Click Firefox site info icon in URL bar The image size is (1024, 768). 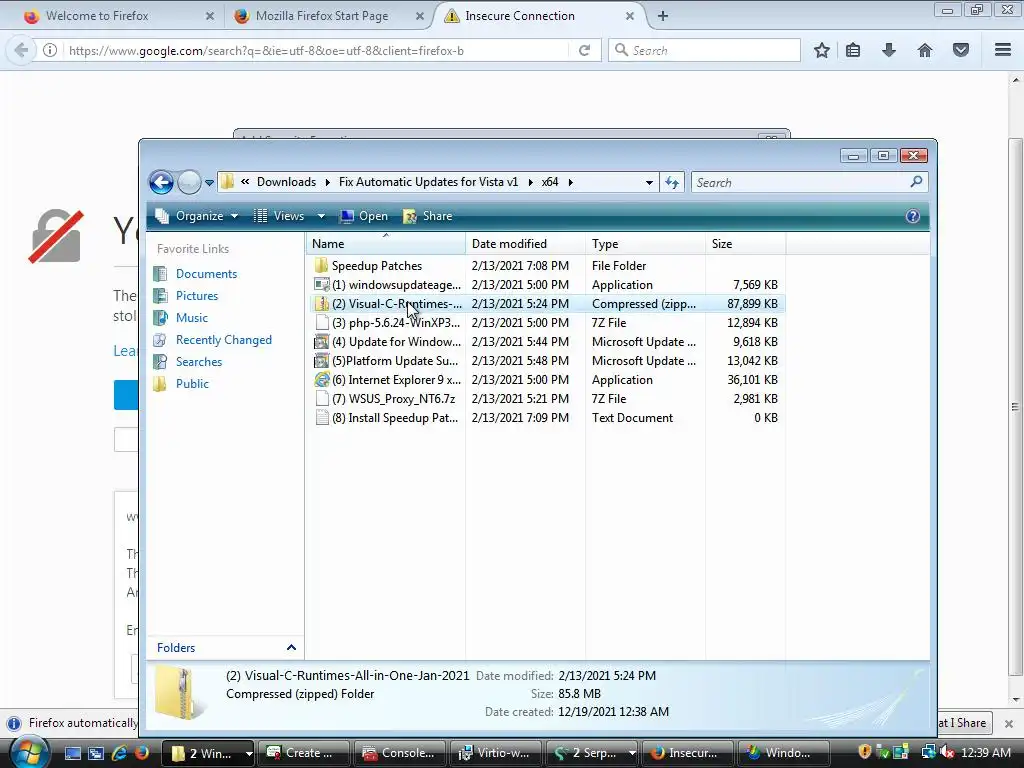pyautogui.click(x=50, y=50)
